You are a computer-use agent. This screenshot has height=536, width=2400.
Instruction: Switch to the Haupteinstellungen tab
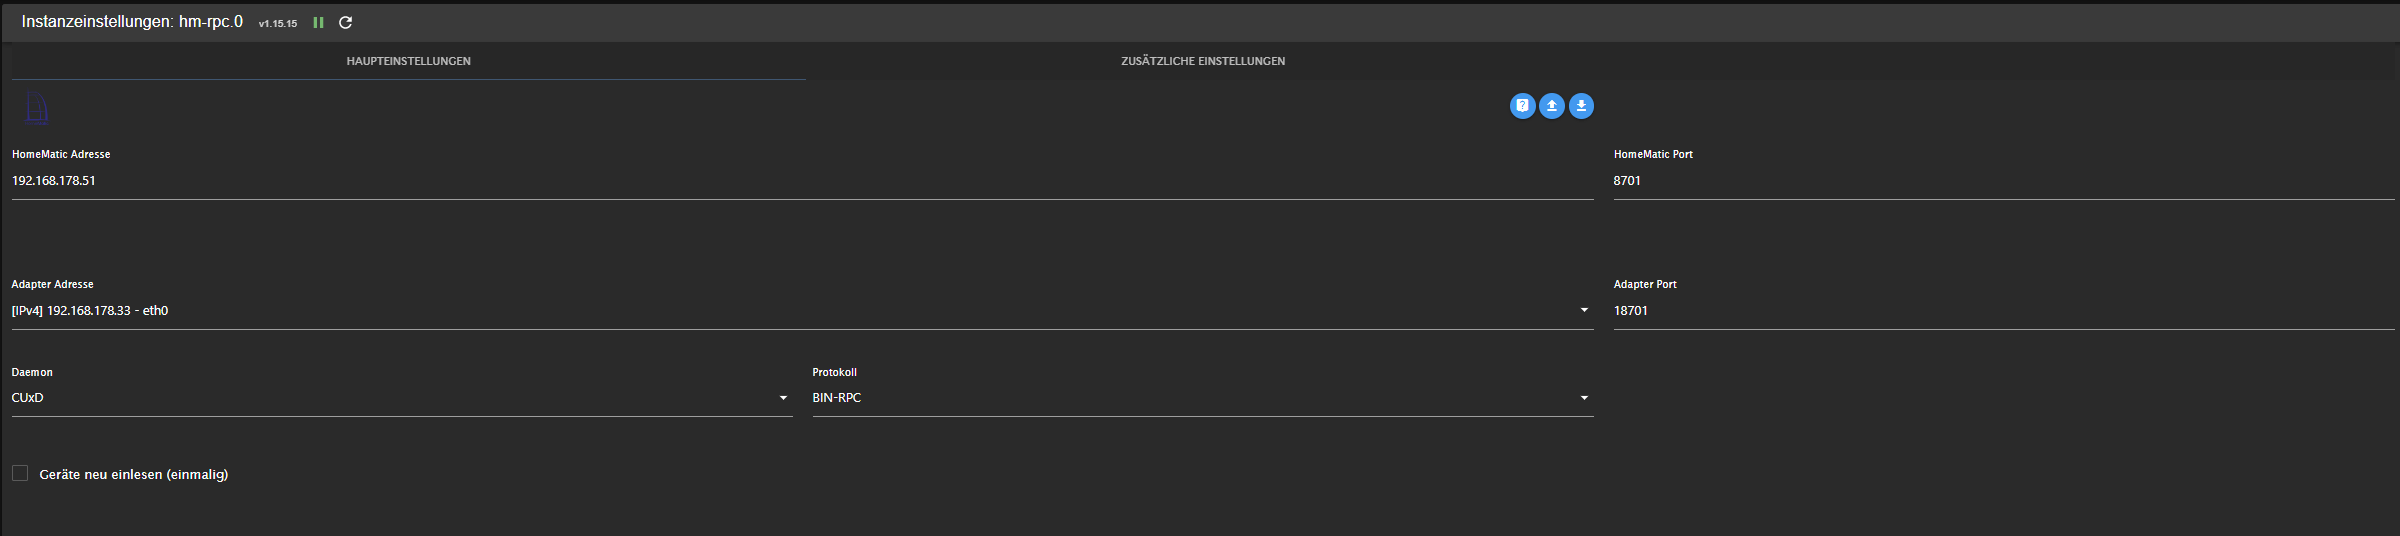pyautogui.click(x=408, y=61)
